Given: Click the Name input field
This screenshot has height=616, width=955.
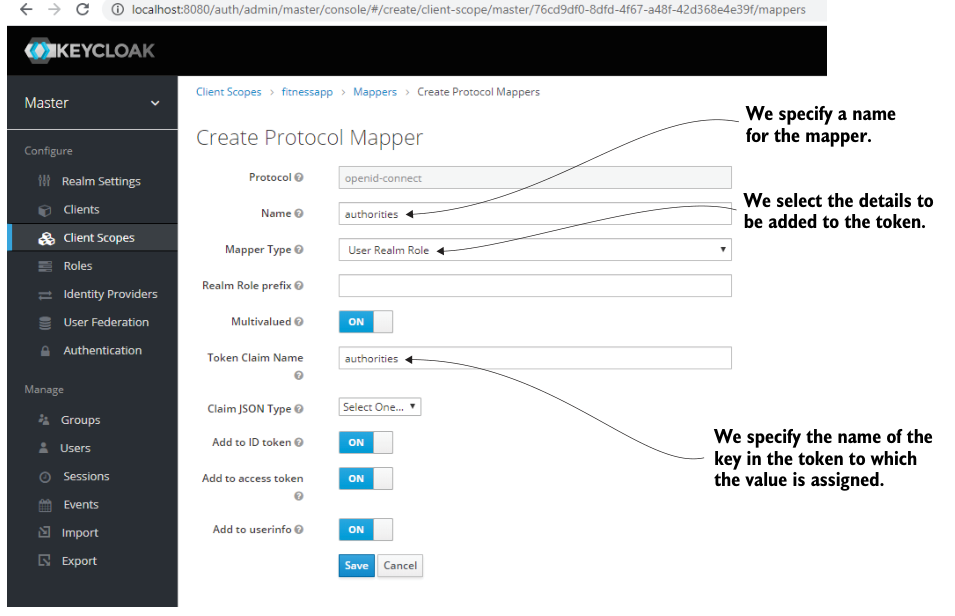Looking at the screenshot, I should pos(535,214).
